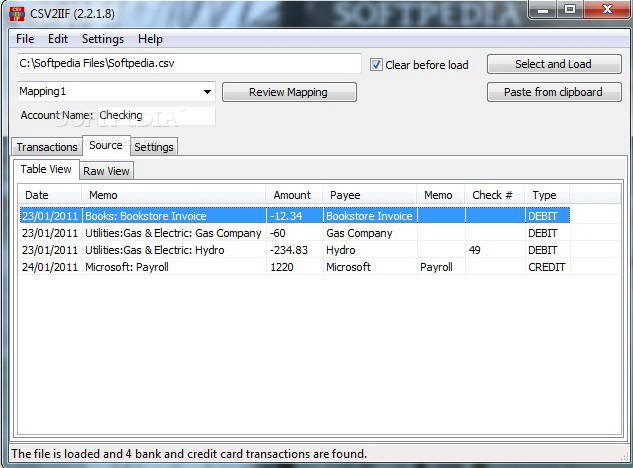Viewport: 633px width, 468px height.
Task: Click the amount 1220 cell
Action: tap(295, 267)
